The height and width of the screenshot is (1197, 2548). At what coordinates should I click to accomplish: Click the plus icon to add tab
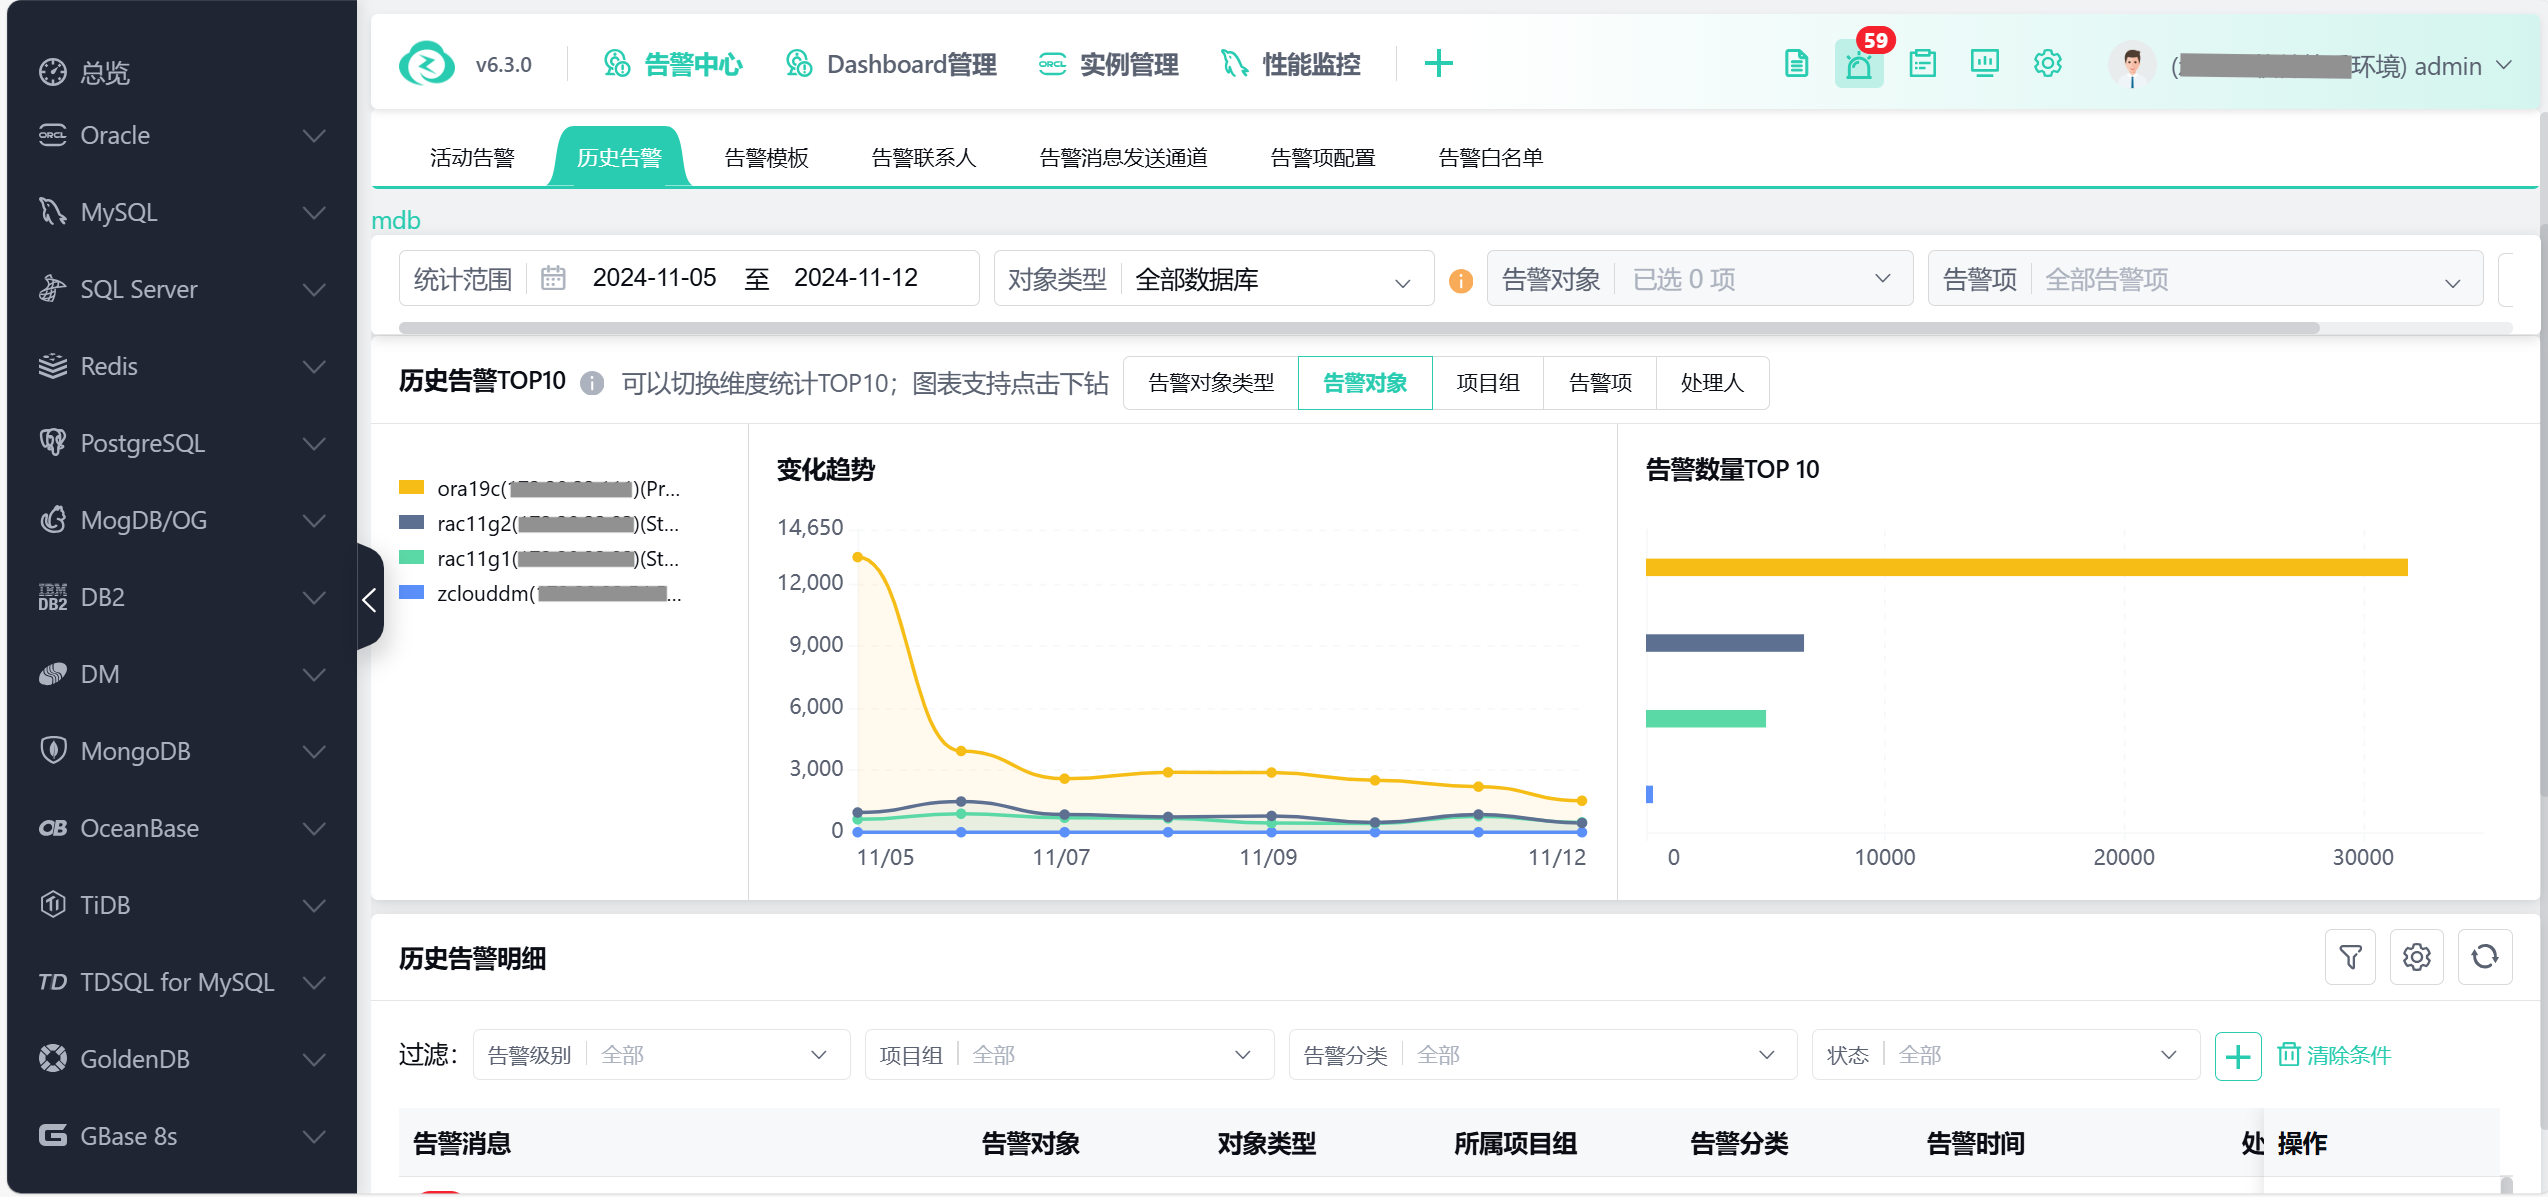pos(1438,65)
